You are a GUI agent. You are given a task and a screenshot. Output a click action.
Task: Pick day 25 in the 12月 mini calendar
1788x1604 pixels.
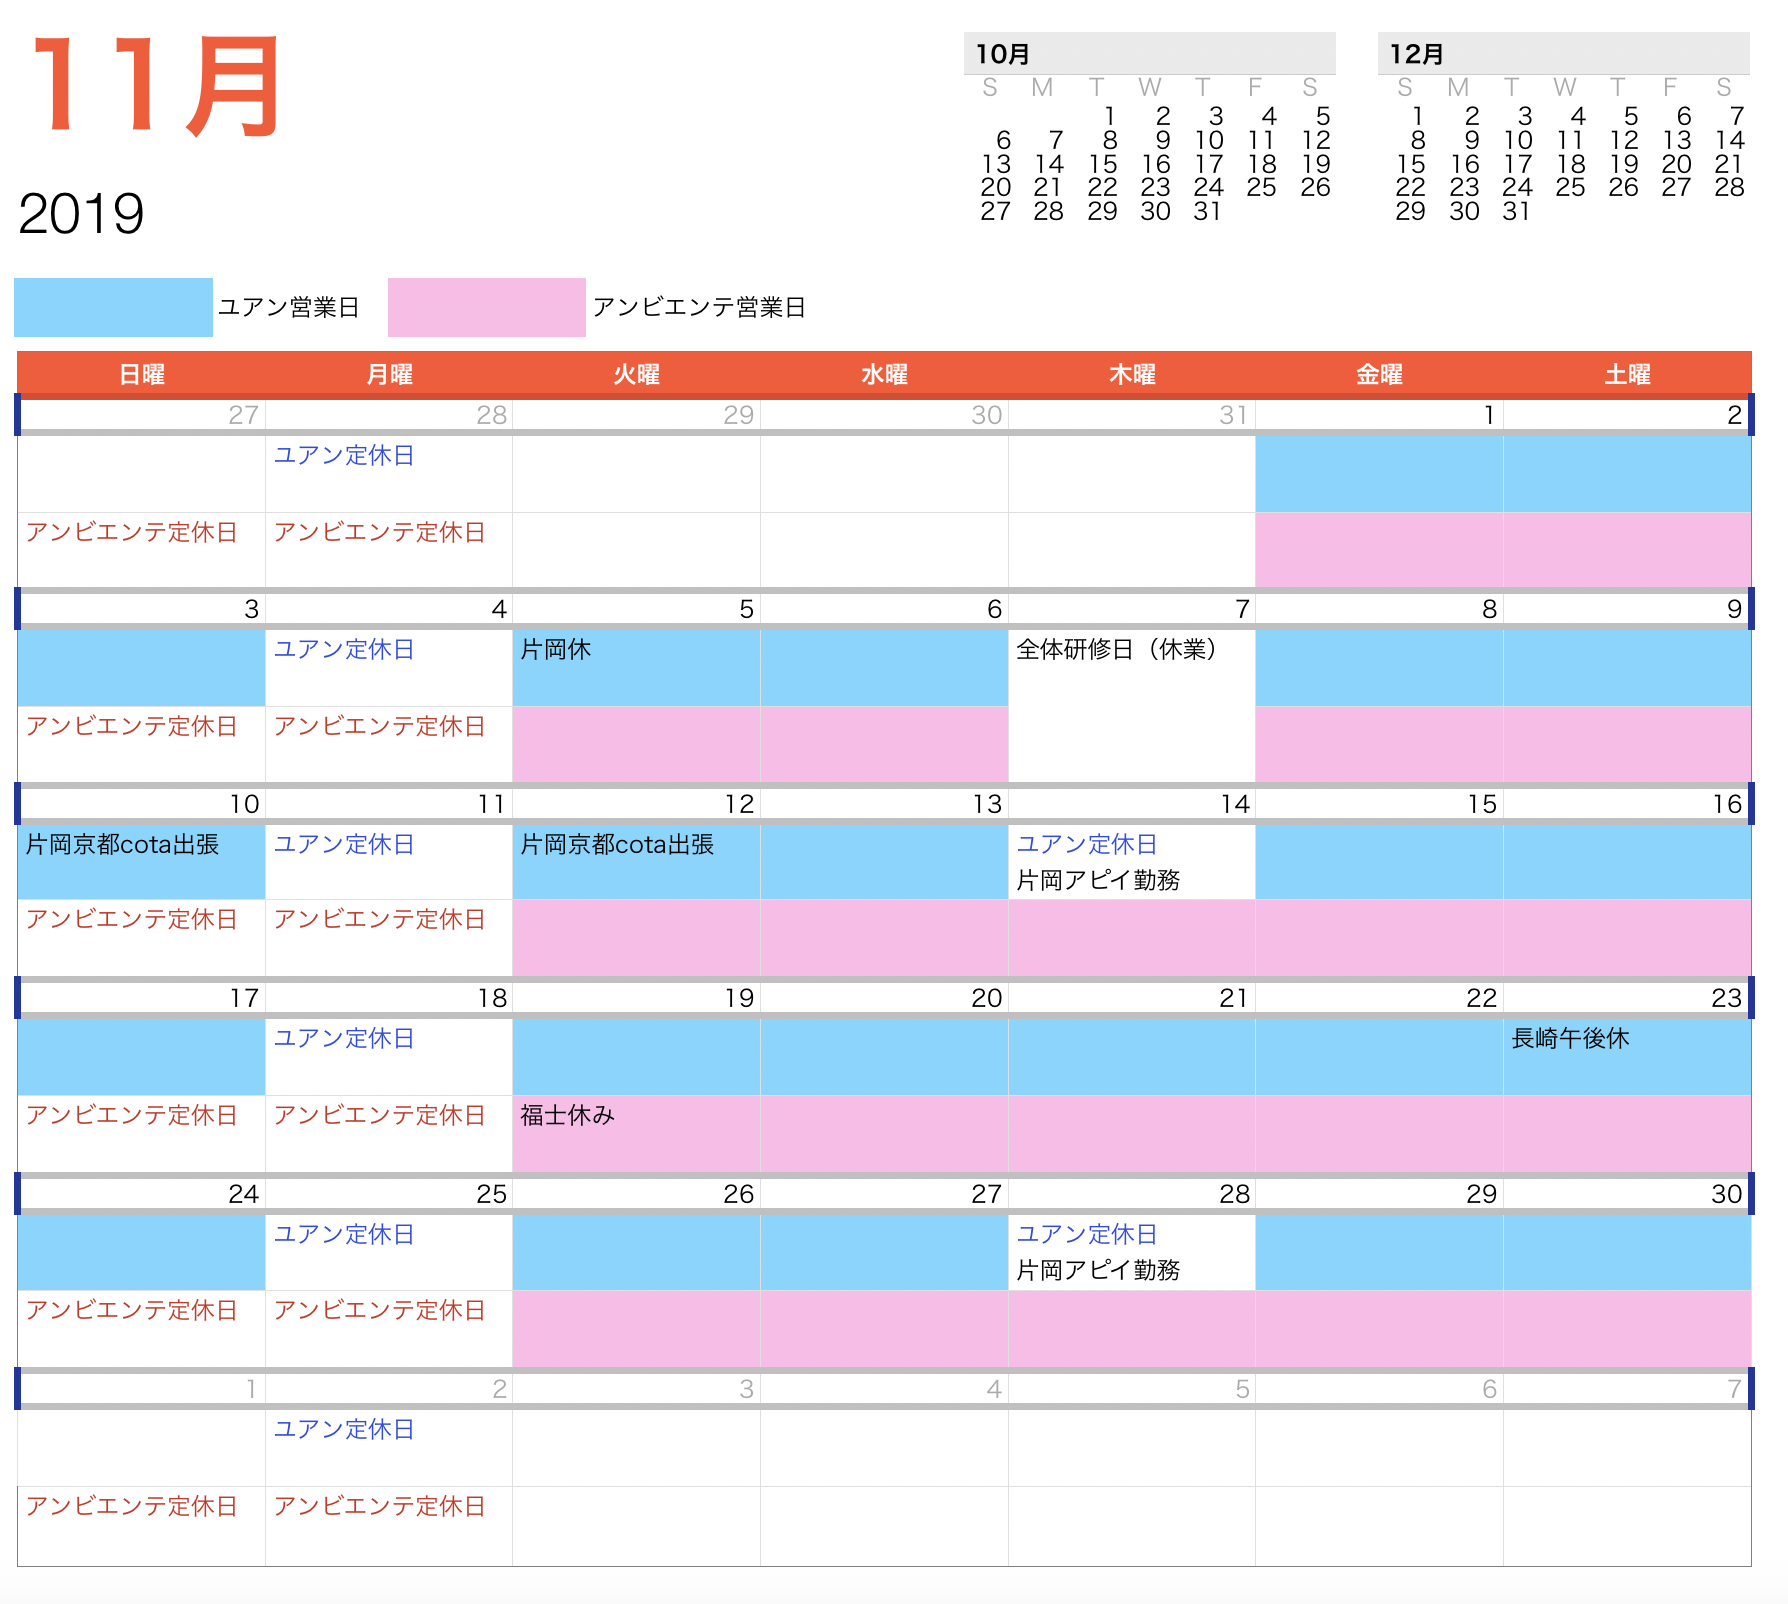tap(1570, 188)
